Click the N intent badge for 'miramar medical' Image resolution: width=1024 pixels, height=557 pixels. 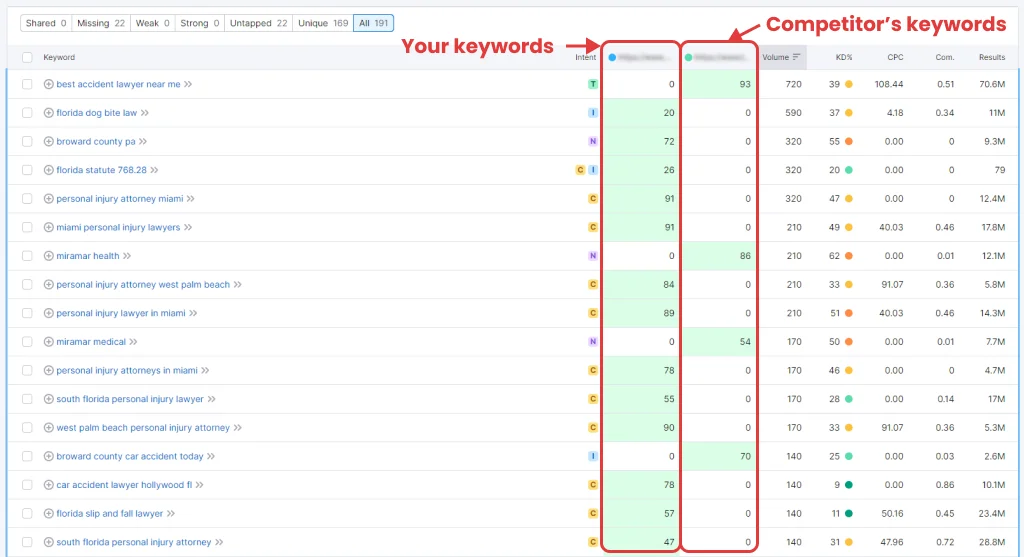[592, 342]
